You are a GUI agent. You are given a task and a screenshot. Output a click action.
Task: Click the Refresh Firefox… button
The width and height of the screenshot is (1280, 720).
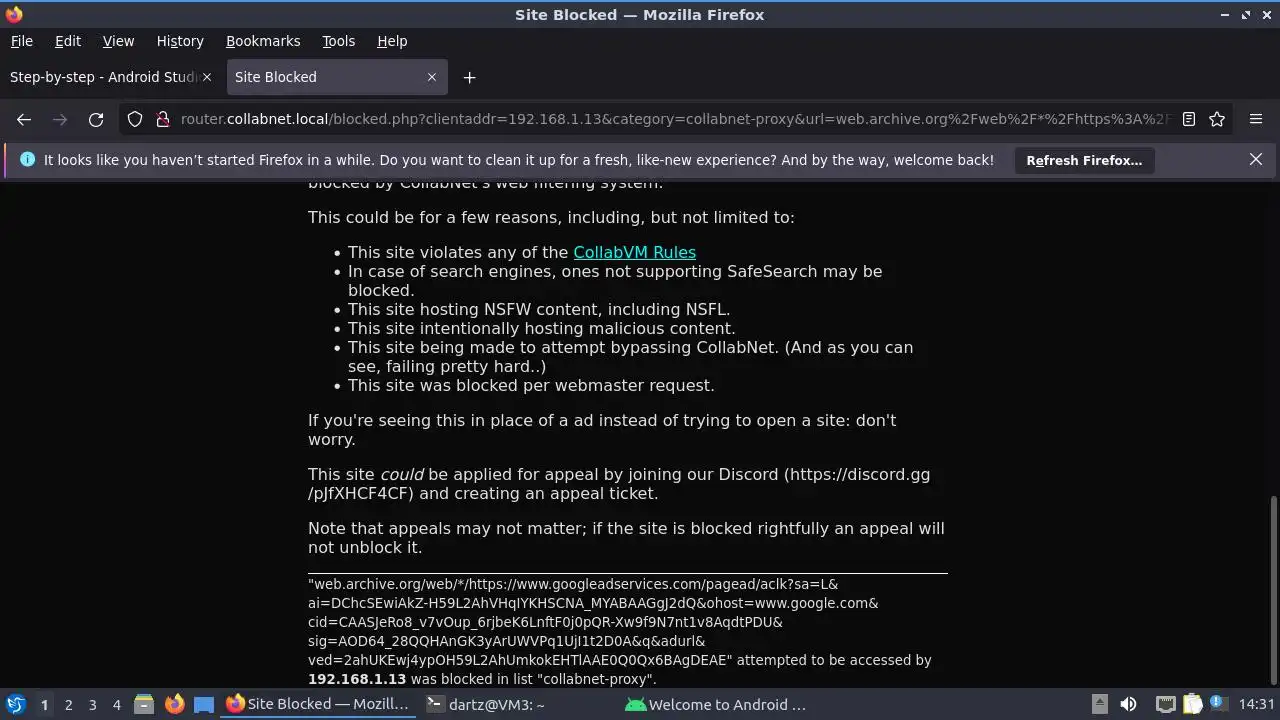click(x=1084, y=160)
